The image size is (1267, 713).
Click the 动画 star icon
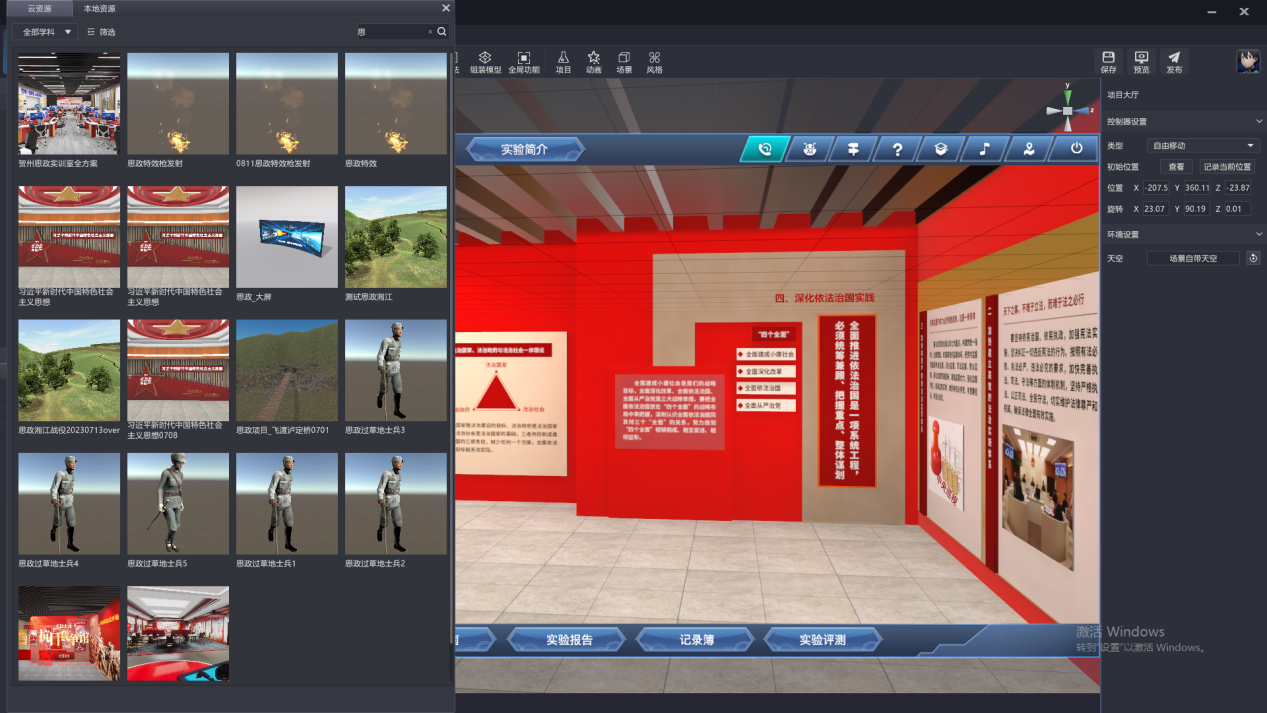click(593, 58)
